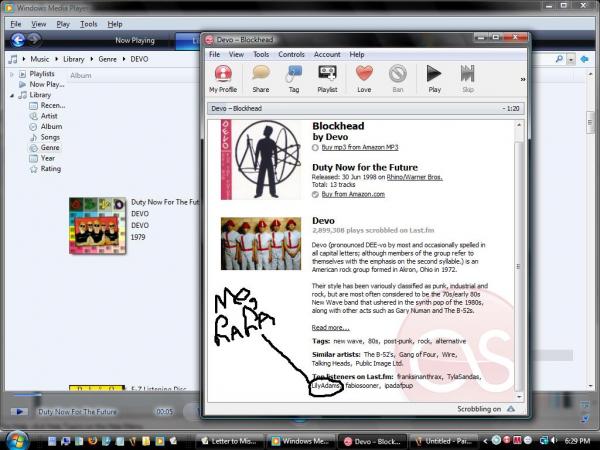The image size is (600, 450).
Task: Open Windows Media Player Help menu
Action: click(114, 24)
